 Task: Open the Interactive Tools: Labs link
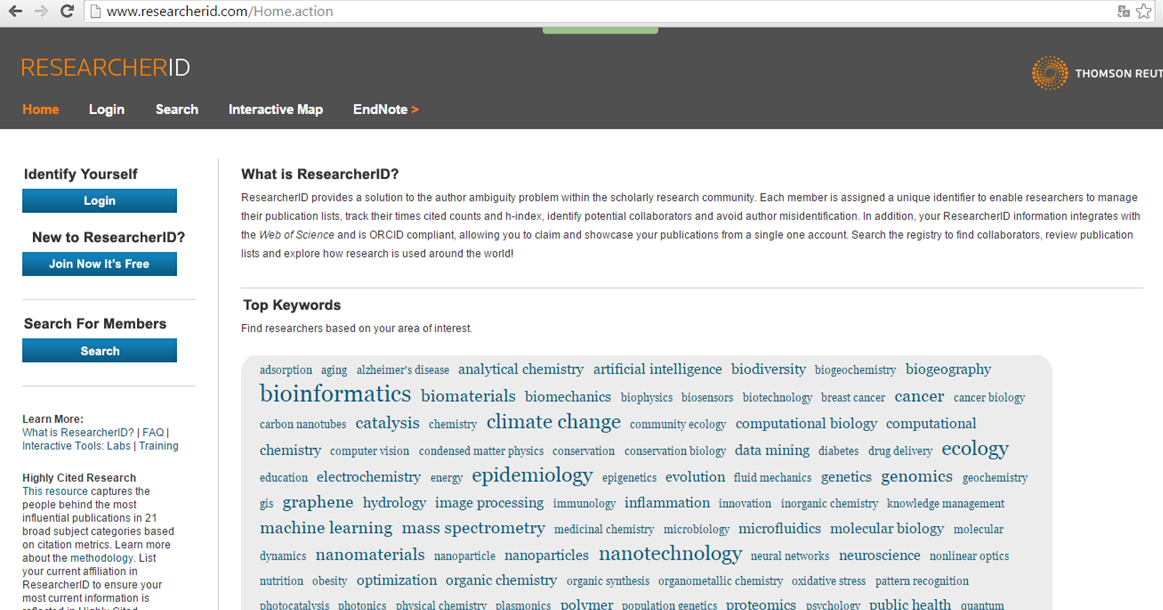76,446
